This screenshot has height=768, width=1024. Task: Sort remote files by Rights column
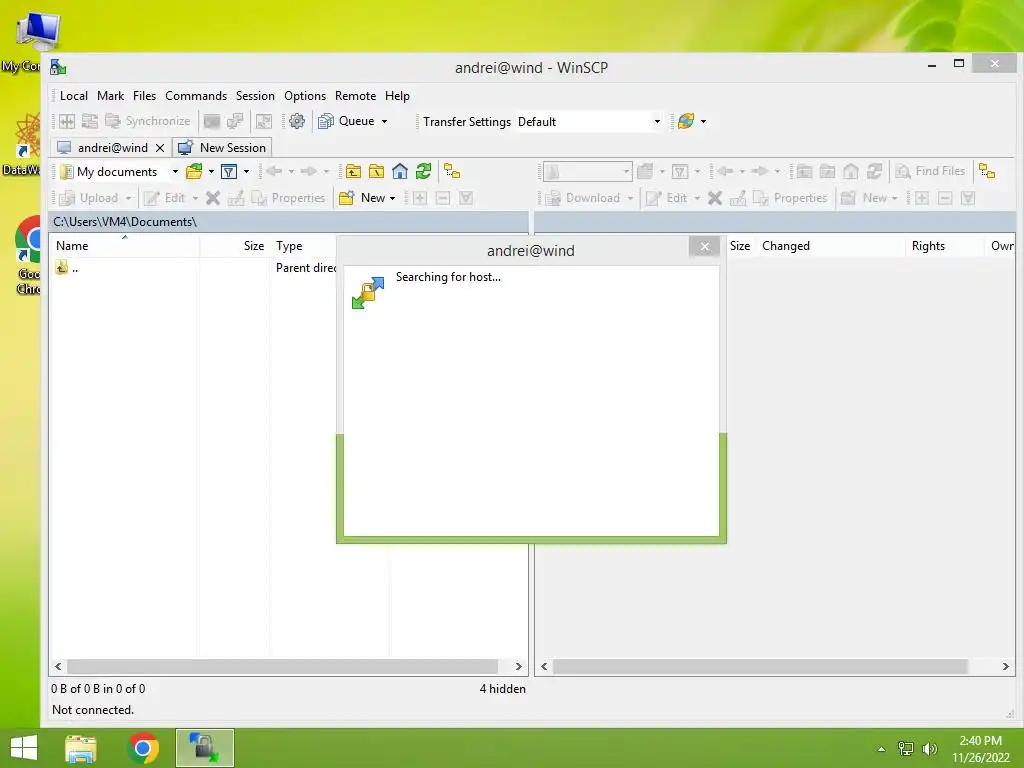(x=944, y=246)
